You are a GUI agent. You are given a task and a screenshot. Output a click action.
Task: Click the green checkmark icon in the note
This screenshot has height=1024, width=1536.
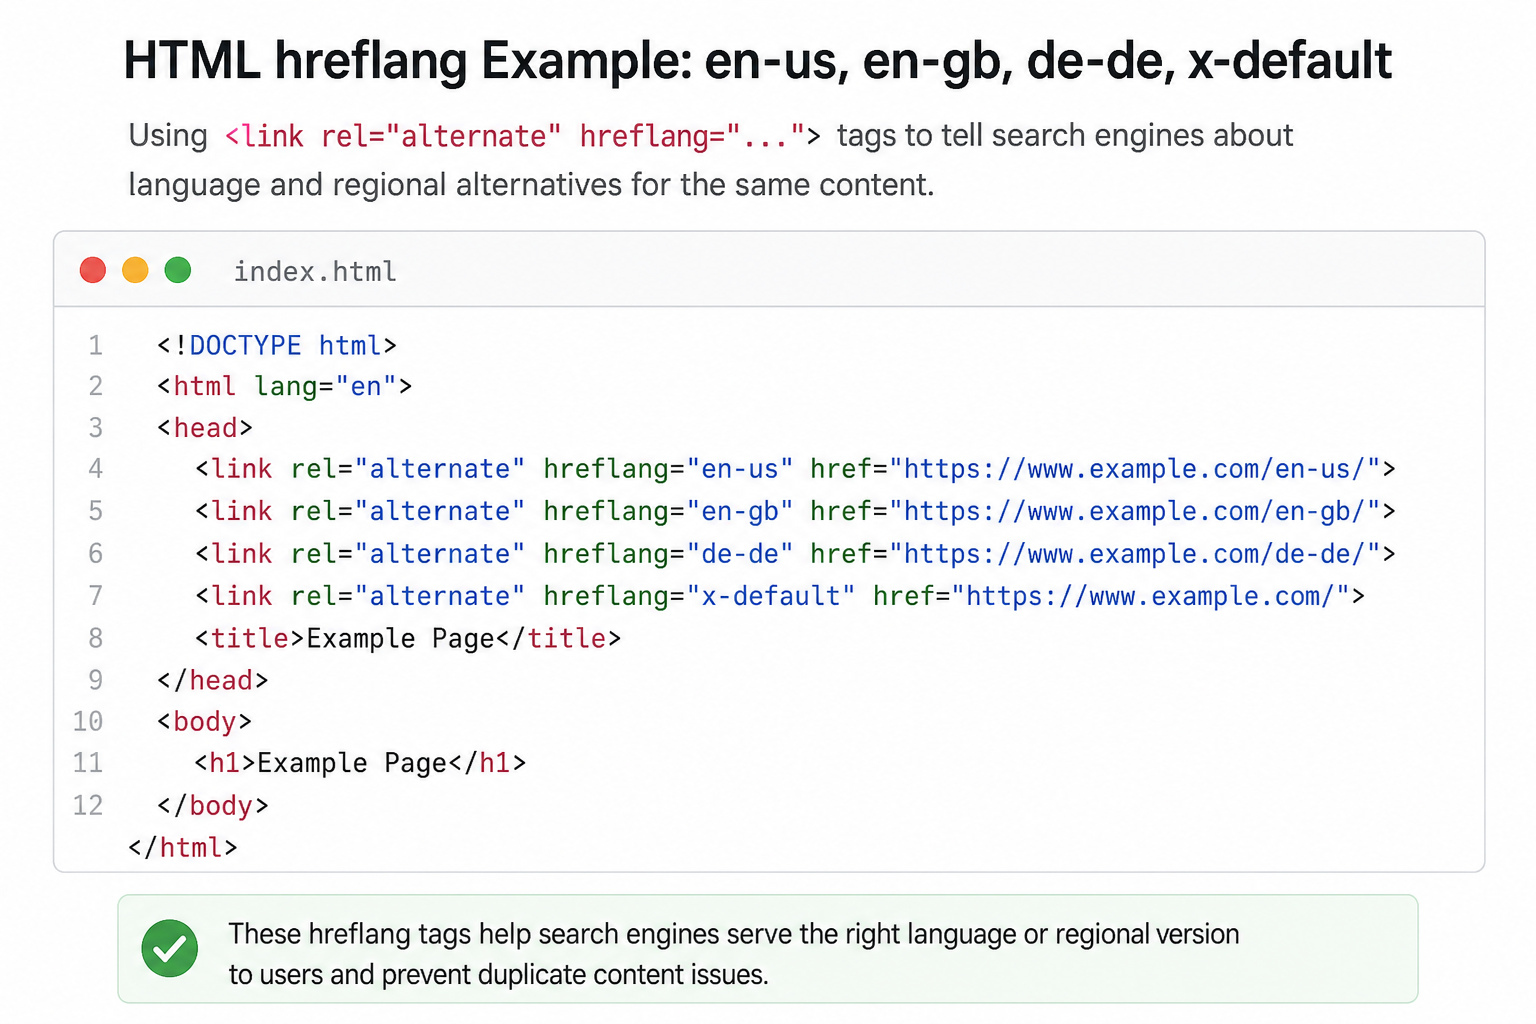tap(170, 948)
